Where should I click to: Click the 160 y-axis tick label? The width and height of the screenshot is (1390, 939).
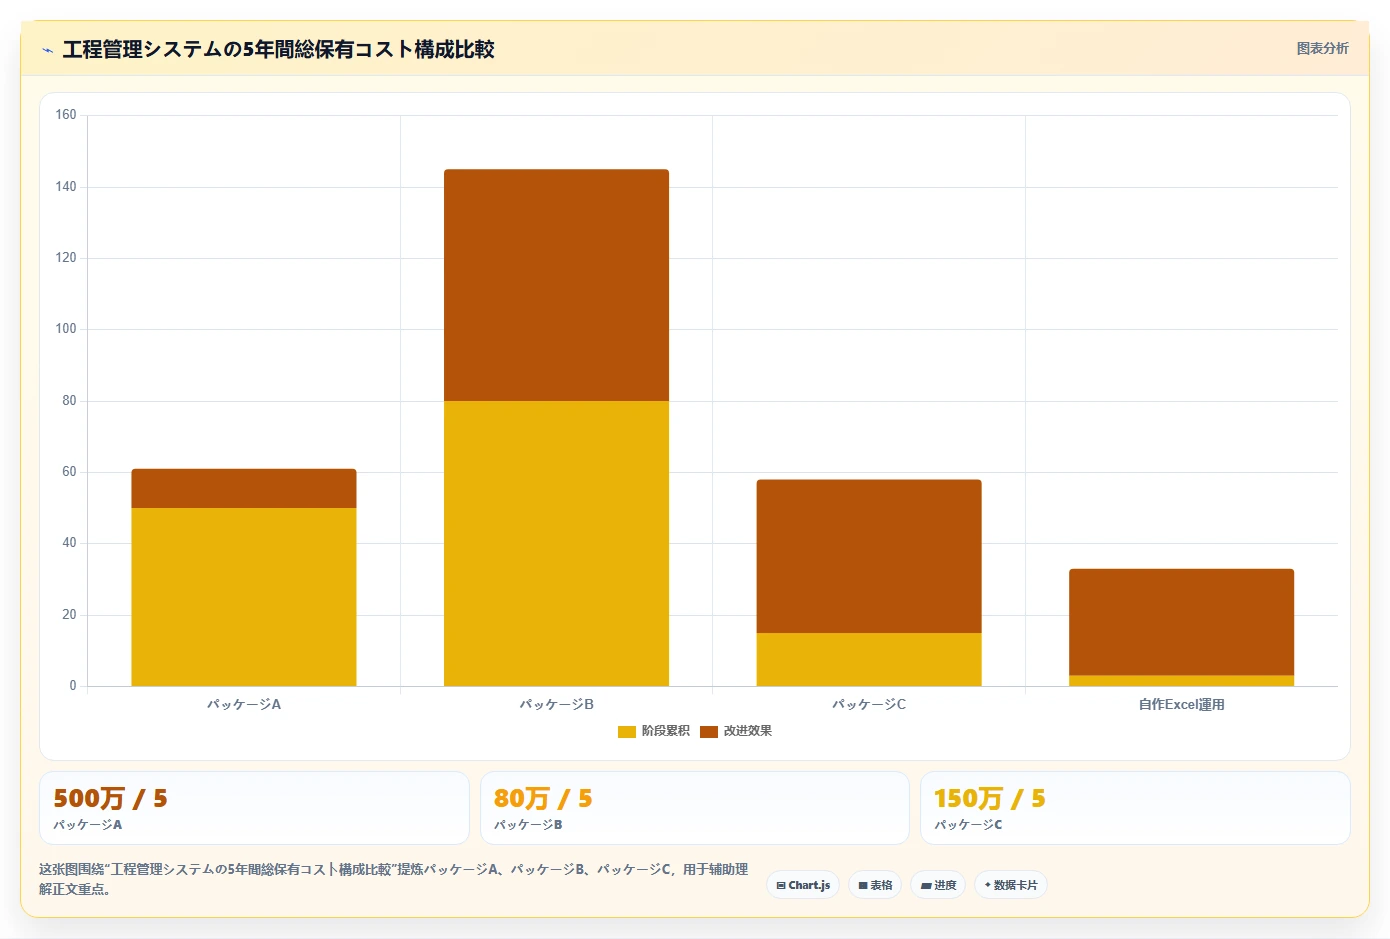pos(66,115)
